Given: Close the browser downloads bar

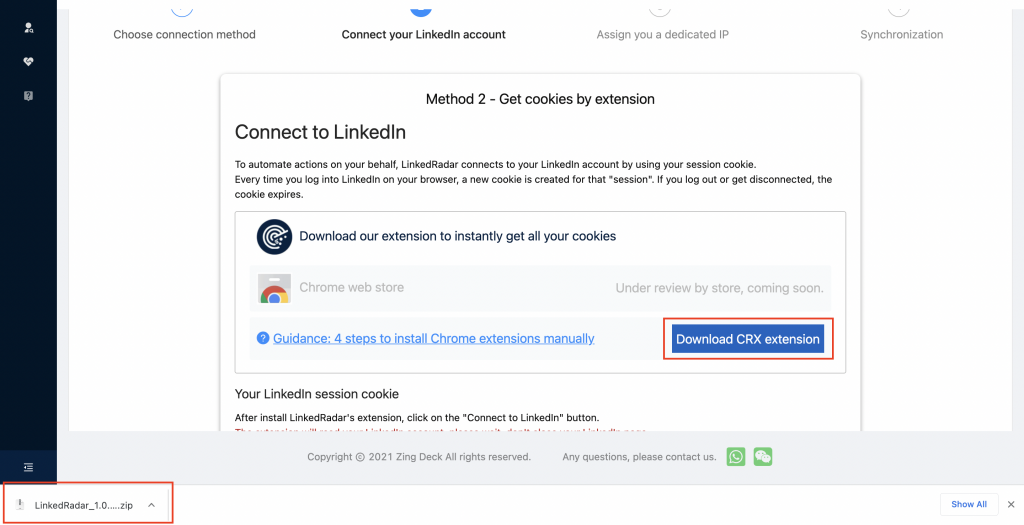Looking at the screenshot, I should 1011,505.
